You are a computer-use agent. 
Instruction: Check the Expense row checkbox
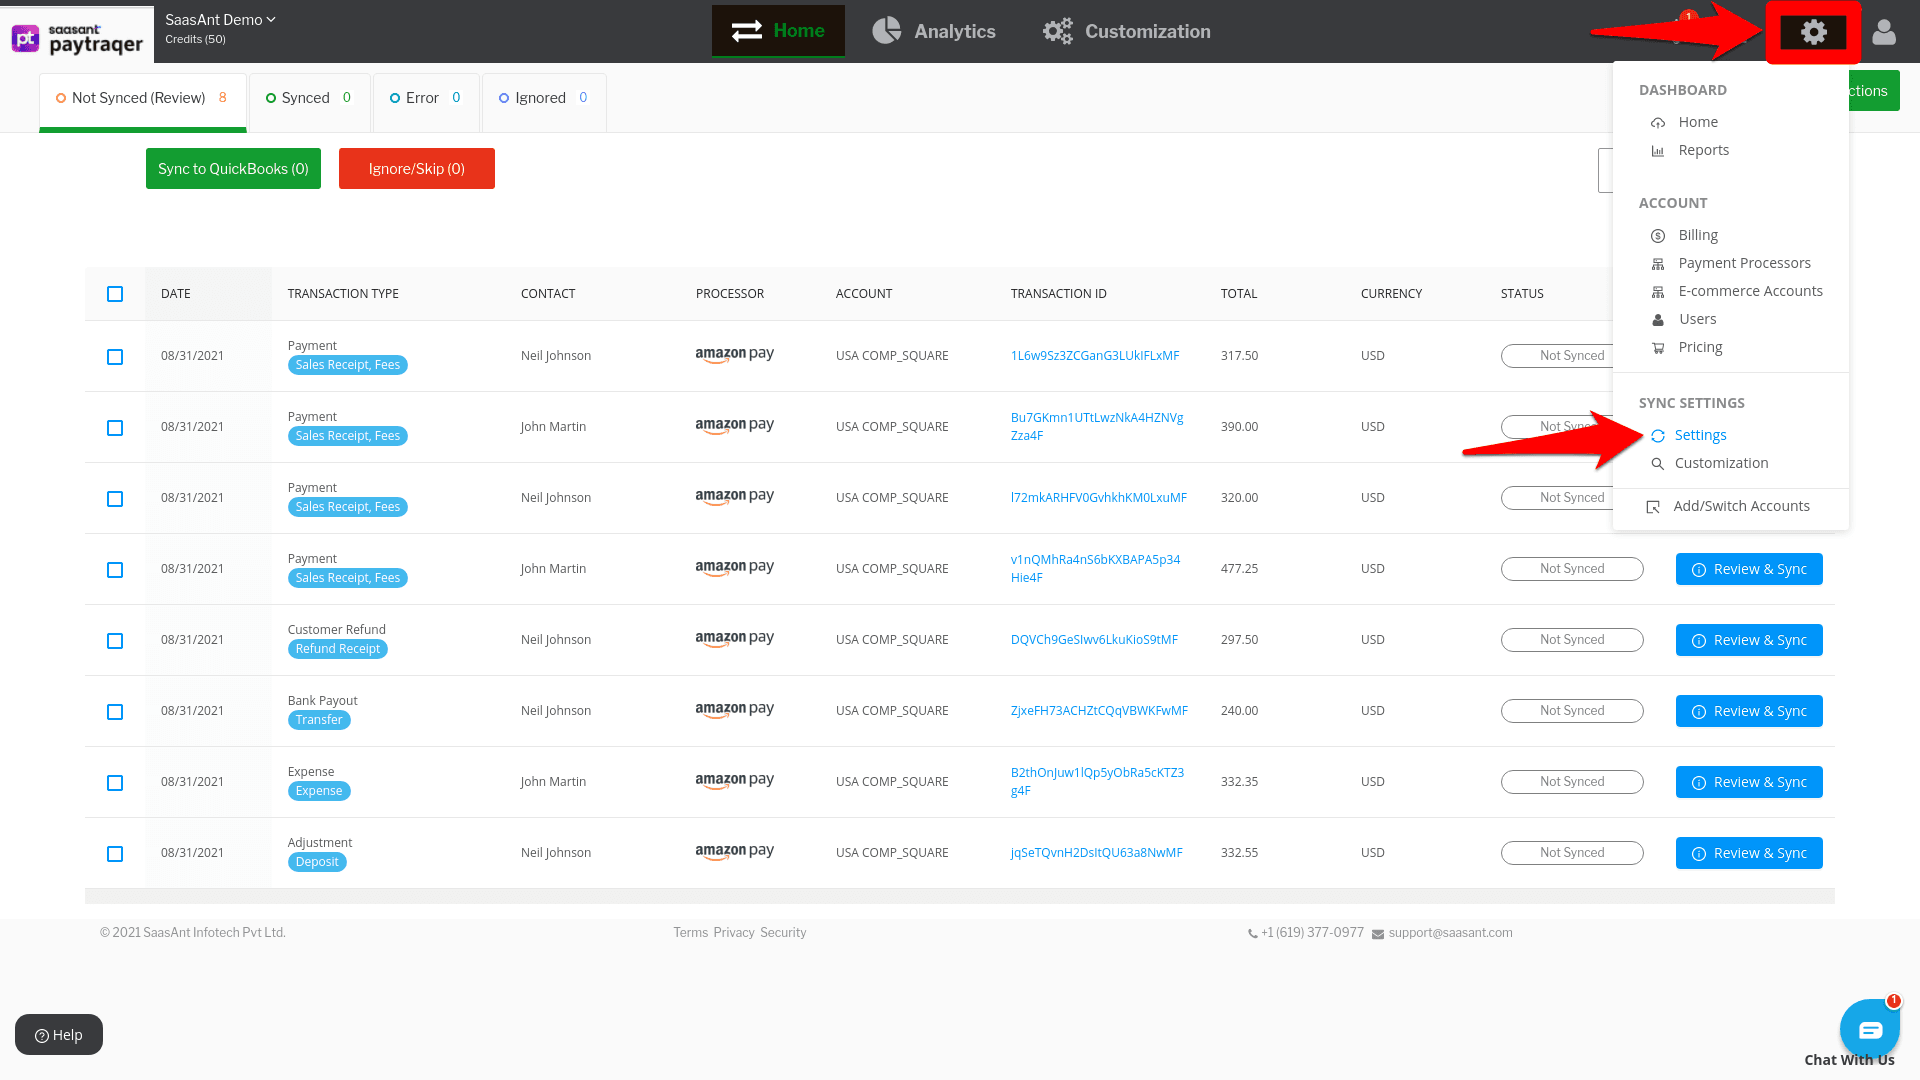pos(115,783)
